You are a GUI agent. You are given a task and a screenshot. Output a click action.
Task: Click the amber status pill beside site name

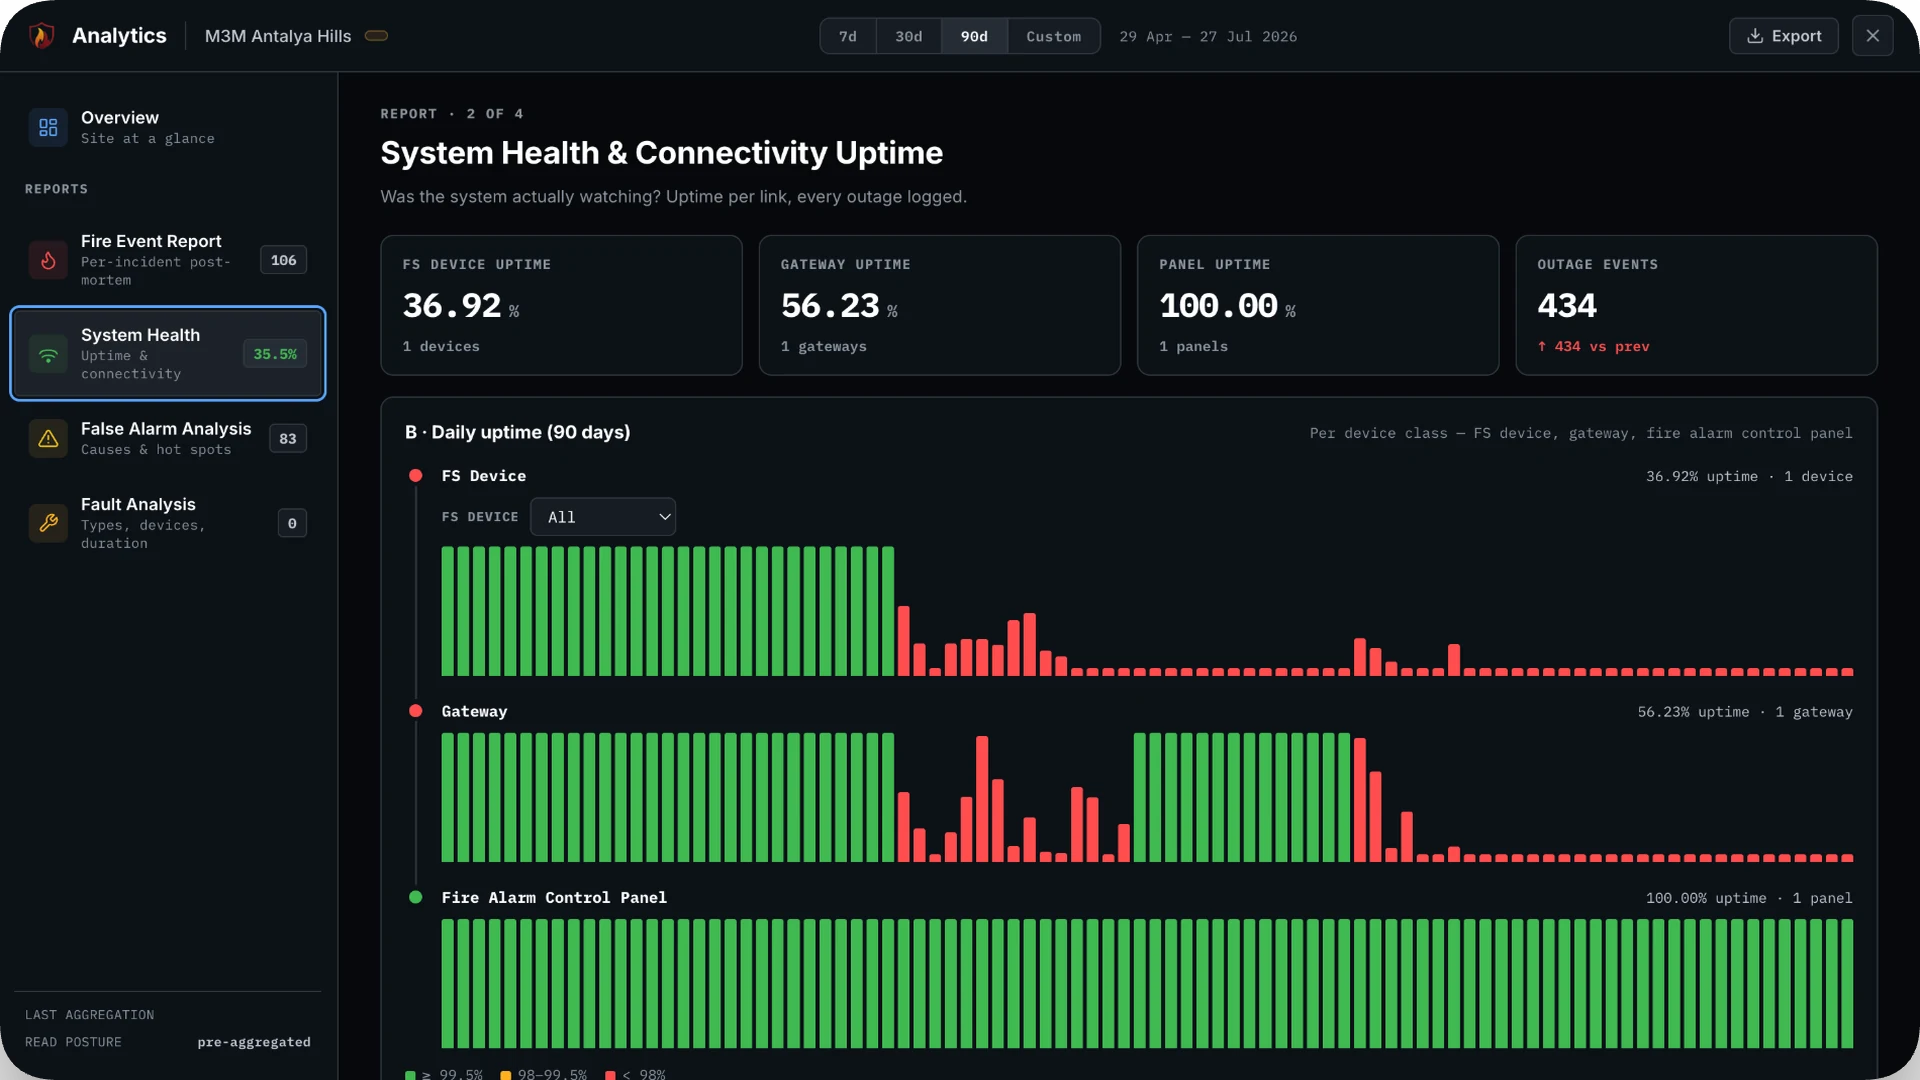pos(376,36)
